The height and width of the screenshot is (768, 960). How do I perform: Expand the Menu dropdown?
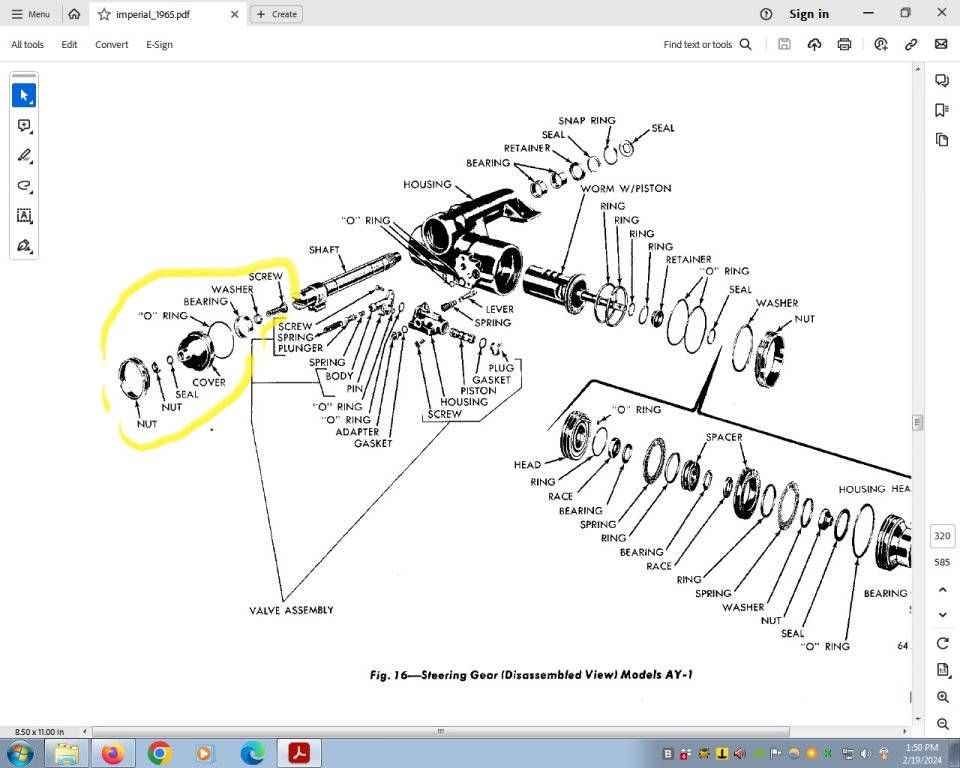[x=31, y=14]
